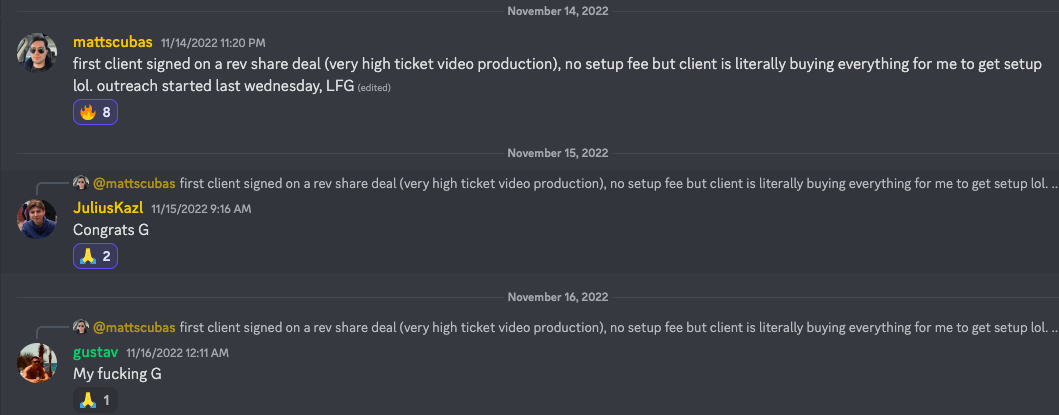The width and height of the screenshot is (1059, 415).
Task: Toggle the fire reaction with 8 votes
Action: click(x=95, y=112)
